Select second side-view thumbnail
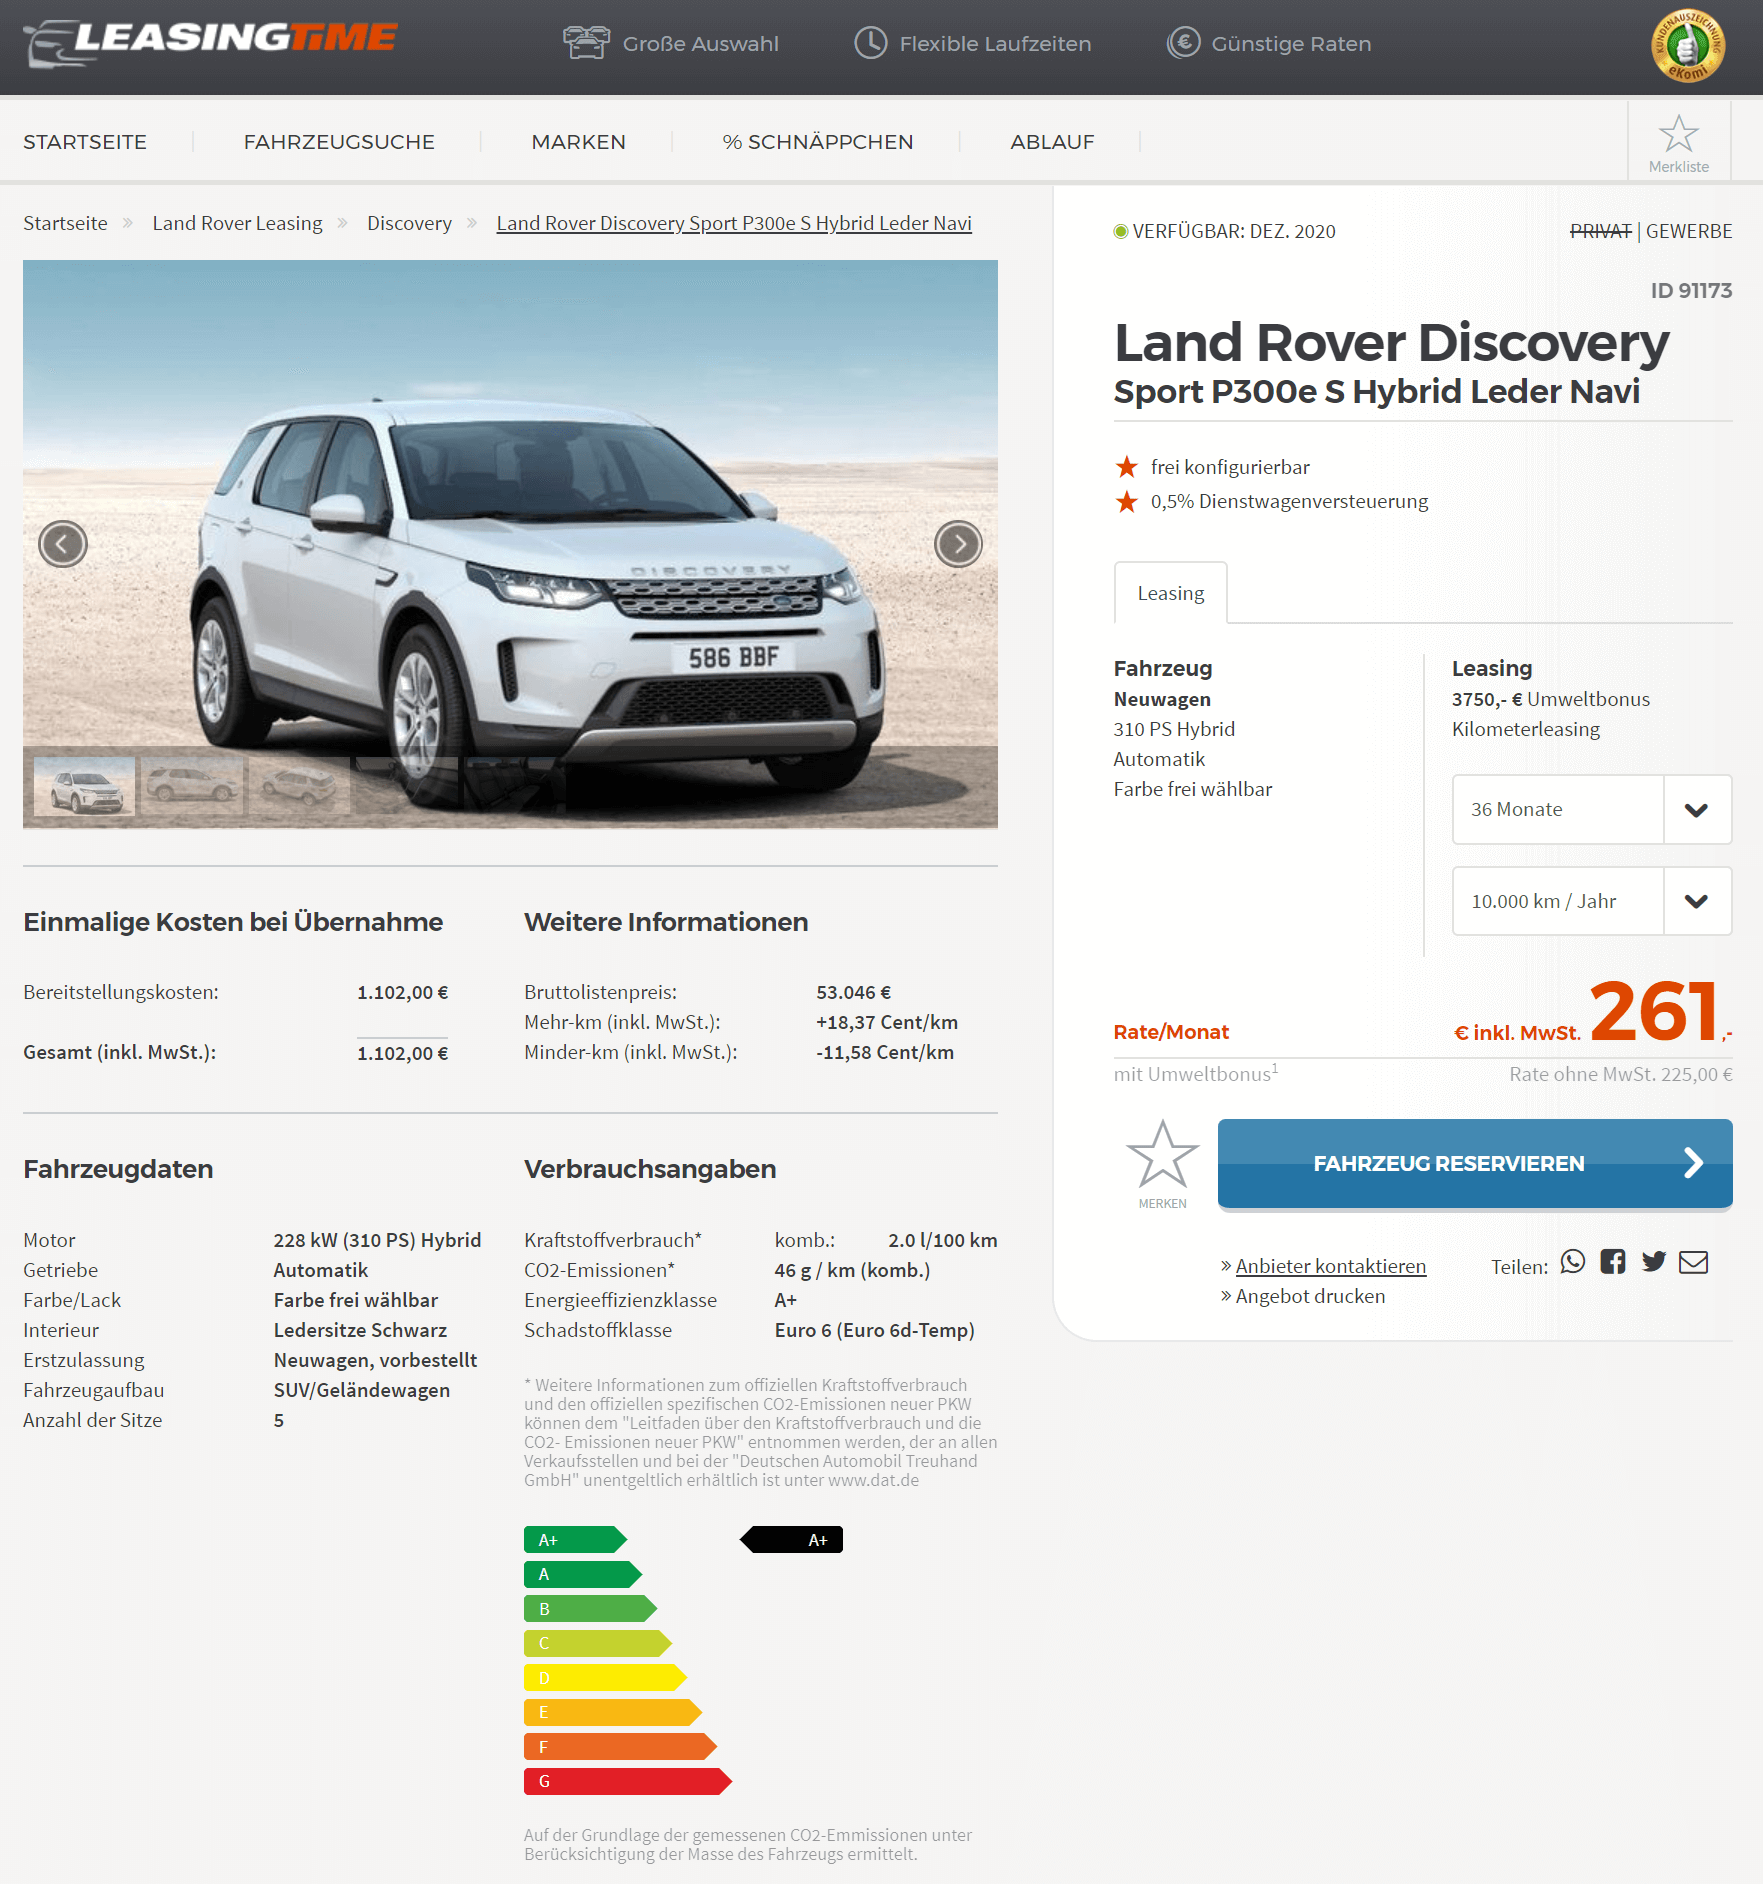1763x1884 pixels. point(192,786)
